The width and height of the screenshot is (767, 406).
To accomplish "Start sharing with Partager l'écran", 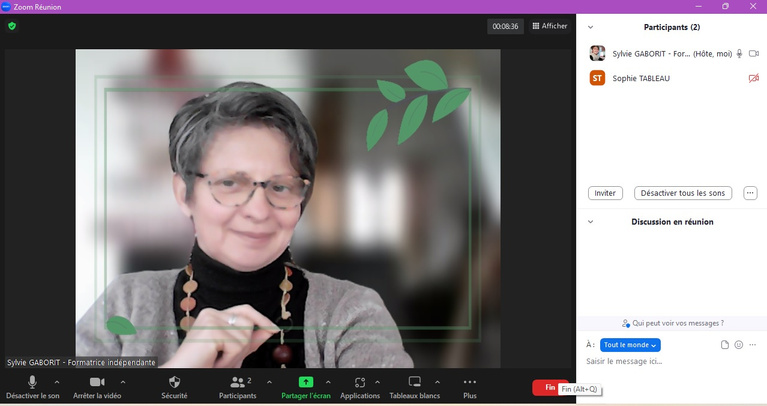I will 306,387.
